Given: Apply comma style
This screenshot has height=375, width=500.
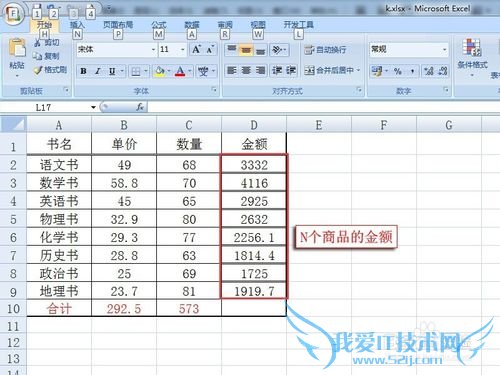Looking at the screenshot, I should (x=412, y=71).
